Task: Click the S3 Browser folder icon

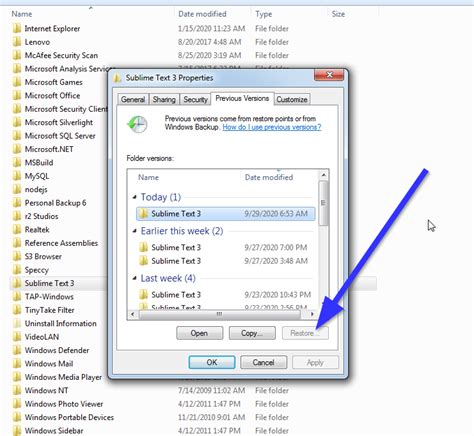Action: (17, 256)
